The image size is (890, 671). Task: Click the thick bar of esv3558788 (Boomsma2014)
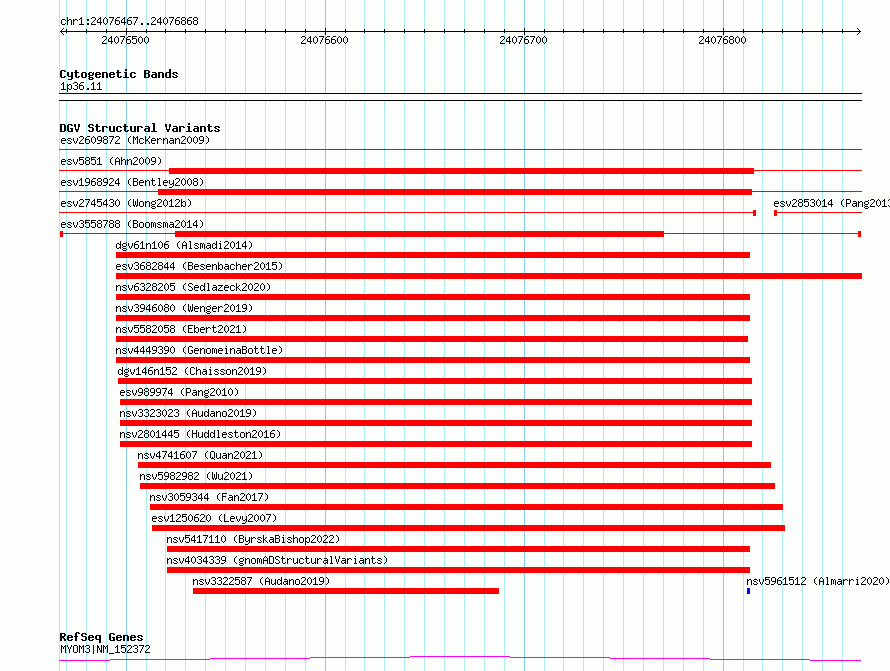(419, 234)
